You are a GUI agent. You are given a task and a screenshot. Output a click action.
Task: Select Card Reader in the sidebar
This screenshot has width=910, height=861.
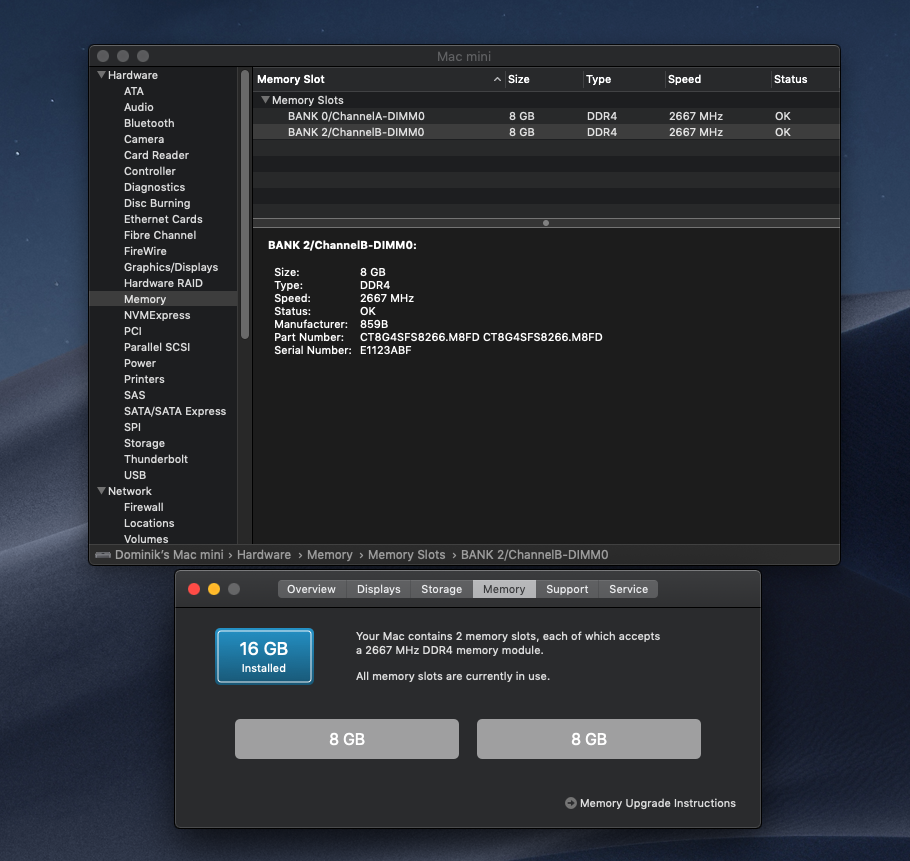[156, 155]
